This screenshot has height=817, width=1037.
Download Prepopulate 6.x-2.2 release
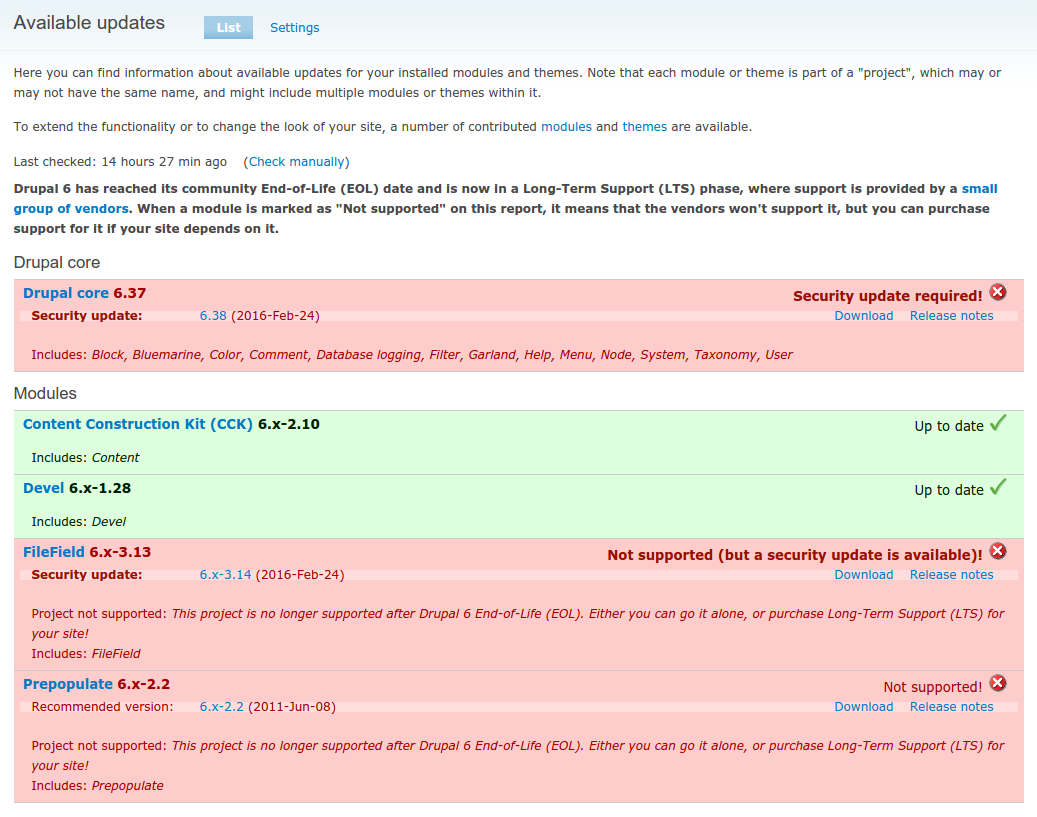click(863, 707)
